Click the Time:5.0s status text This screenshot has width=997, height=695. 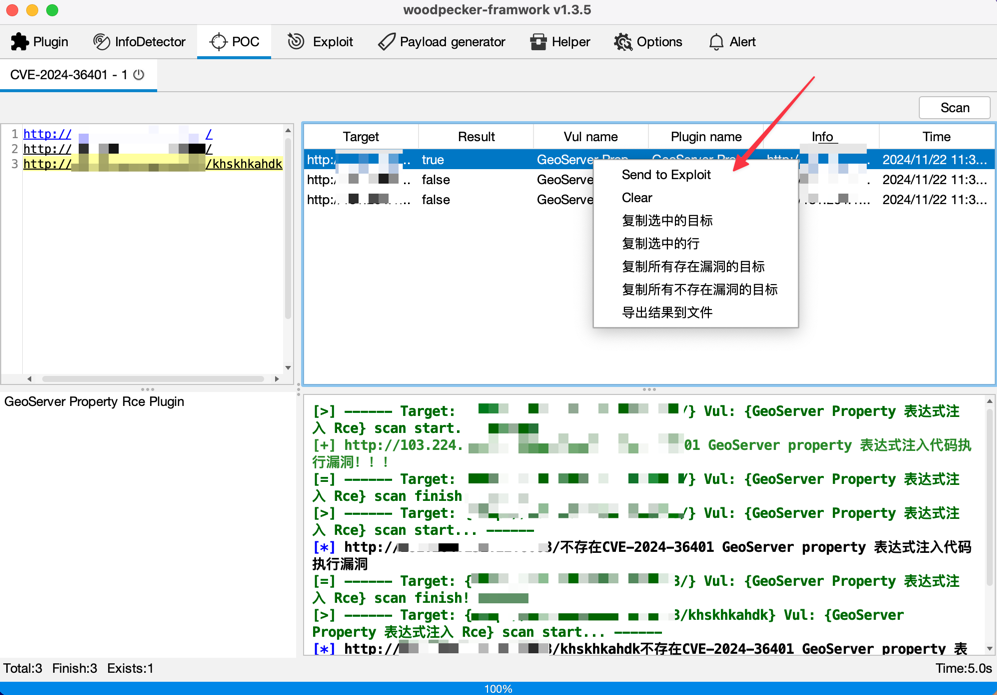[x=963, y=668]
